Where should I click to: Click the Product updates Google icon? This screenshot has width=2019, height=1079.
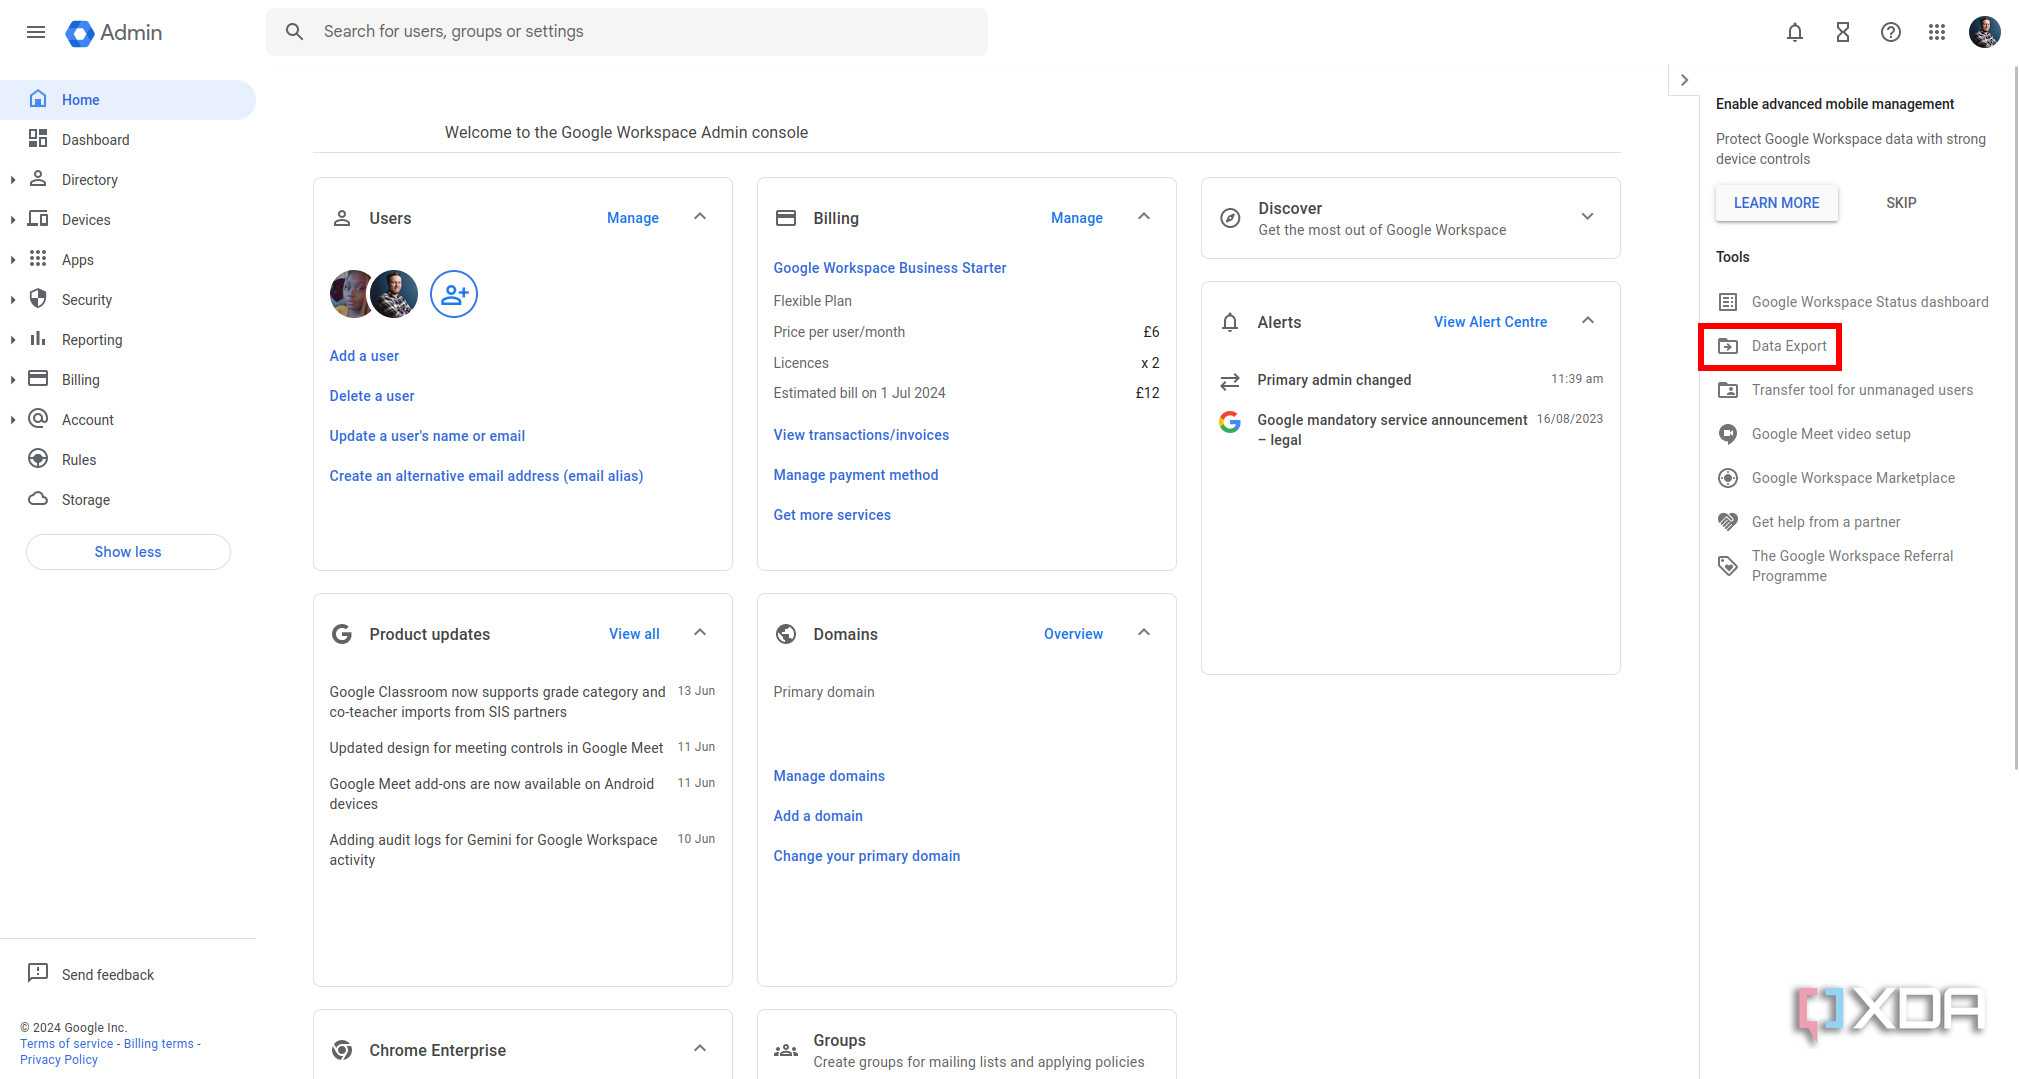coord(342,634)
